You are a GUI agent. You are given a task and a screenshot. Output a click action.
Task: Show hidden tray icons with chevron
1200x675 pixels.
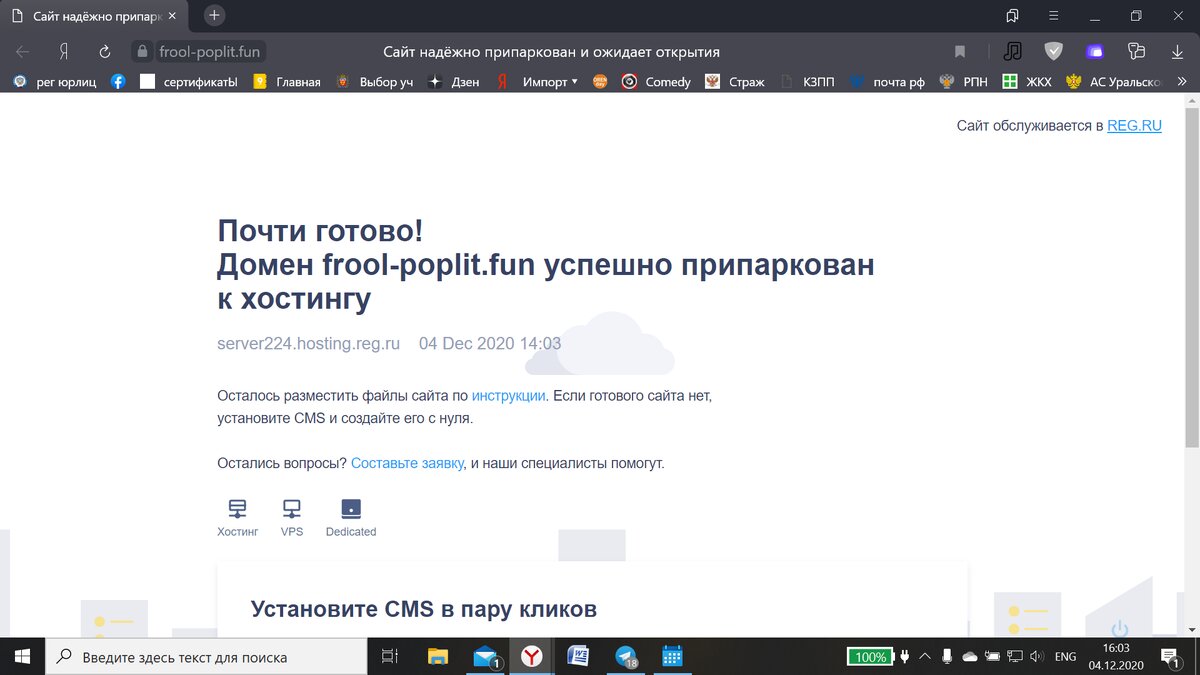coord(924,656)
